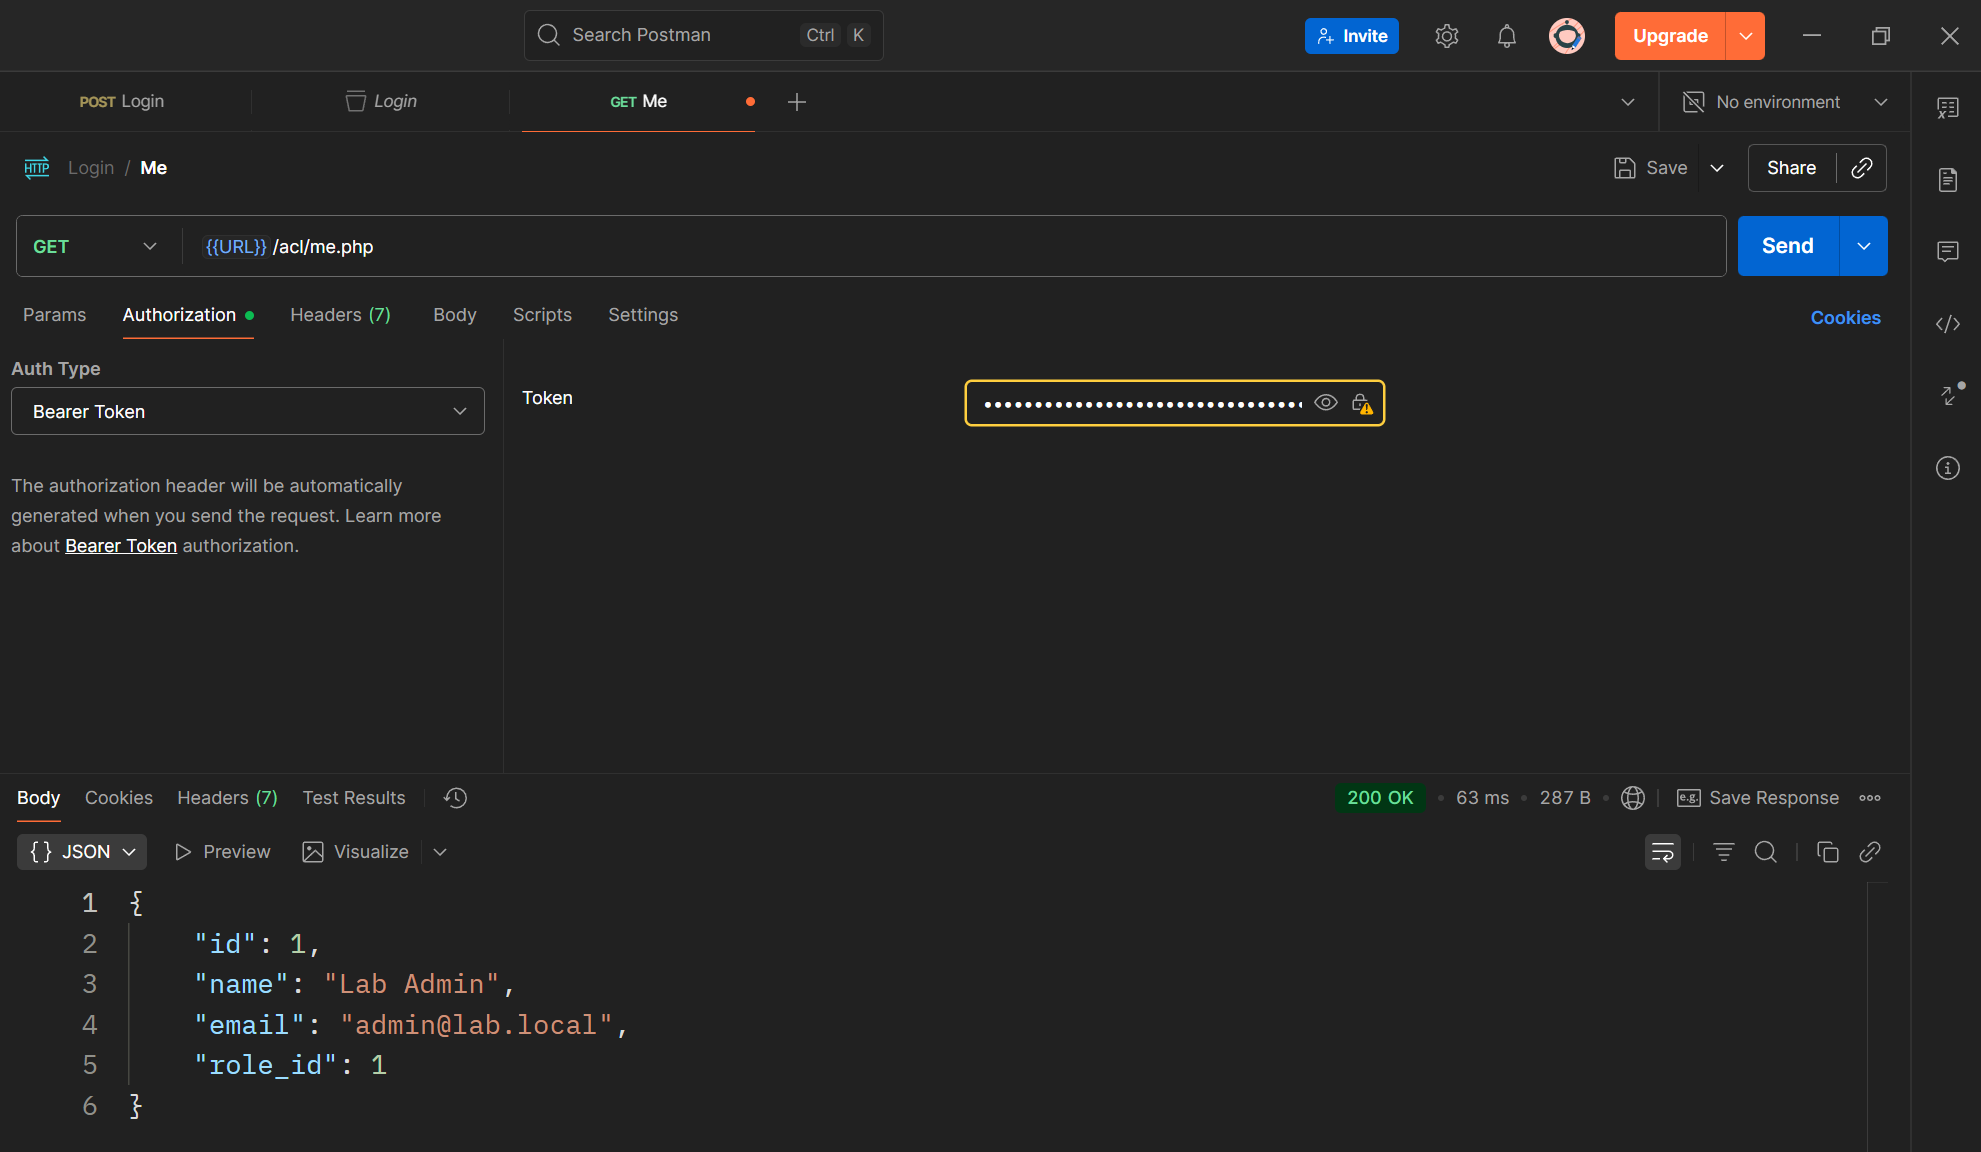The width and height of the screenshot is (1981, 1152).
Task: Expand the Bearer Token auth type dropdown
Action: click(247, 412)
